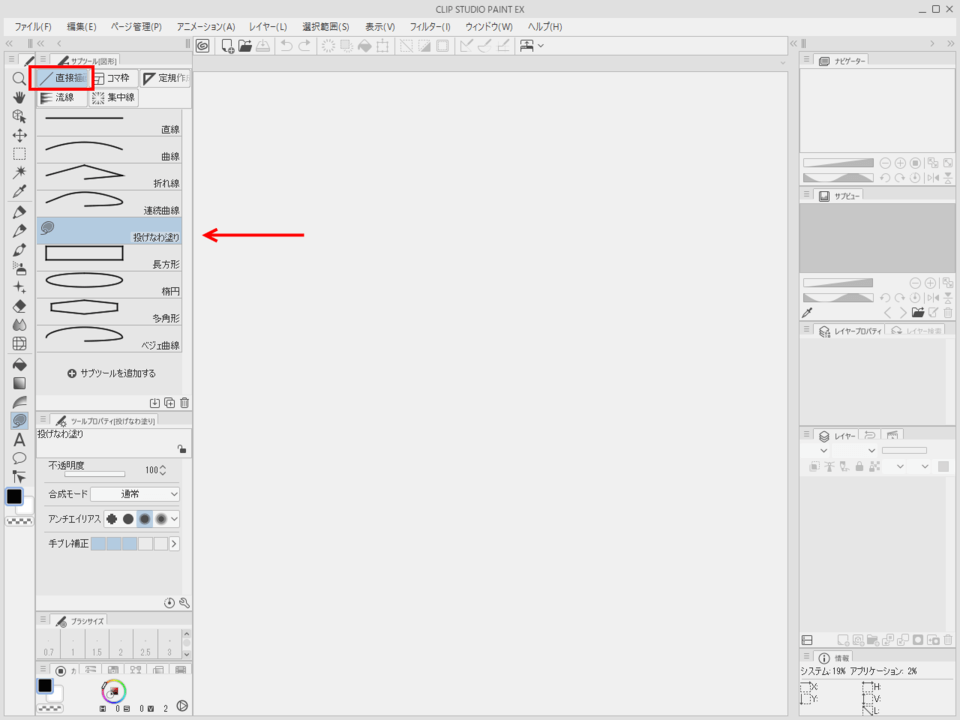
Task: Expand the 手ブレ補正 stabilization arrow
Action: point(174,544)
